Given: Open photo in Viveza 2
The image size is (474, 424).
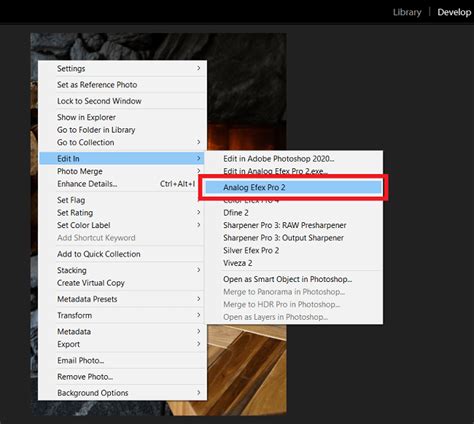Looking at the screenshot, I should click(x=294, y=263).
